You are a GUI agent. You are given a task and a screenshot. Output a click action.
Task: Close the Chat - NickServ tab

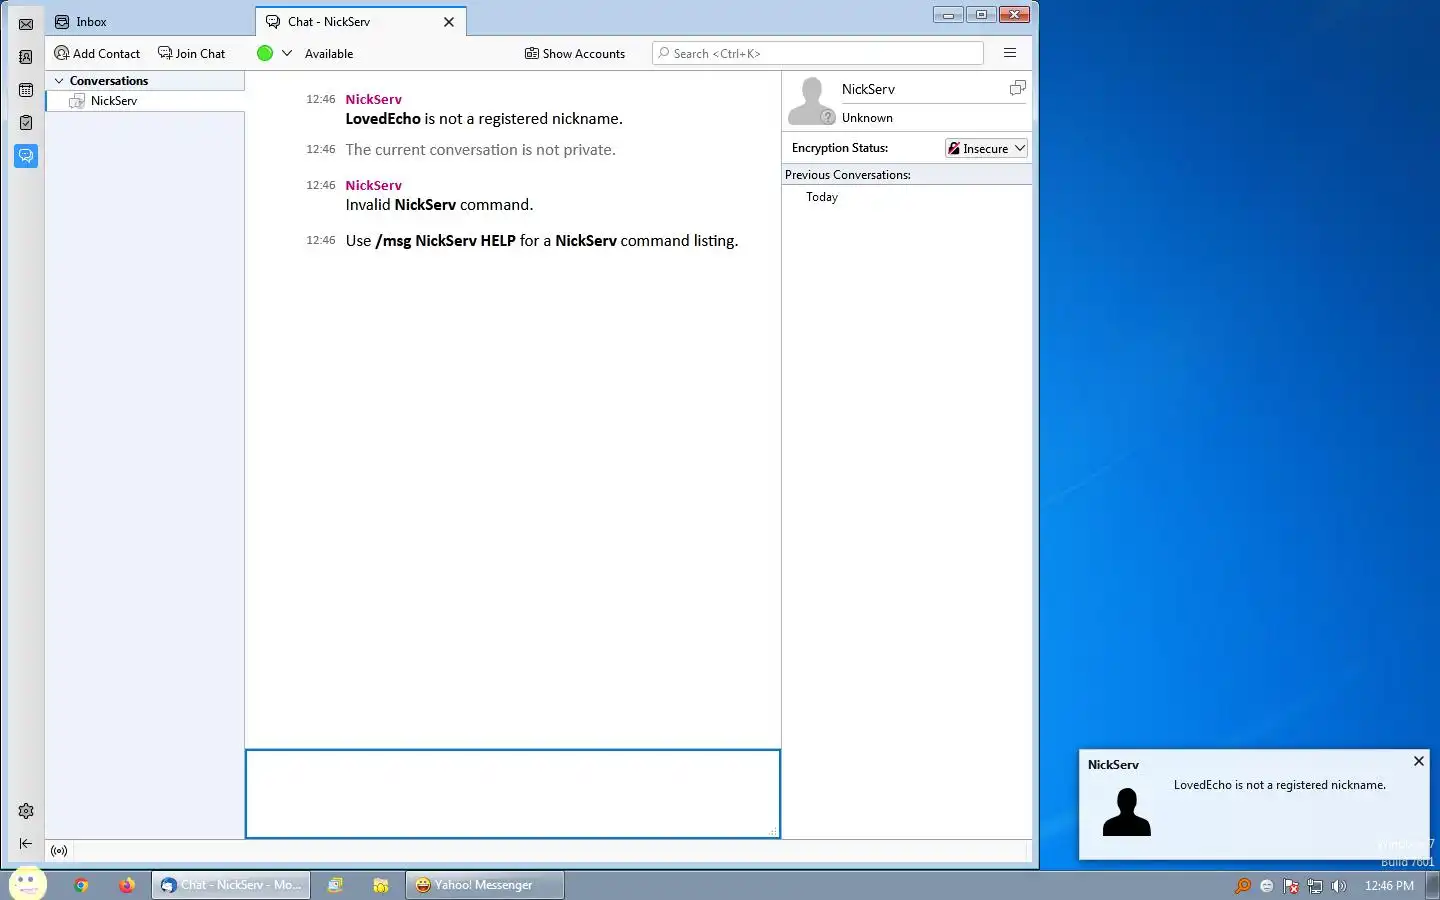tap(449, 22)
